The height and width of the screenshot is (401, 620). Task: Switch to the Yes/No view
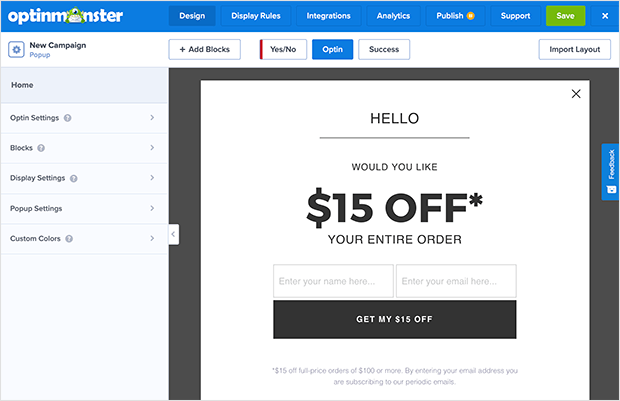click(283, 49)
